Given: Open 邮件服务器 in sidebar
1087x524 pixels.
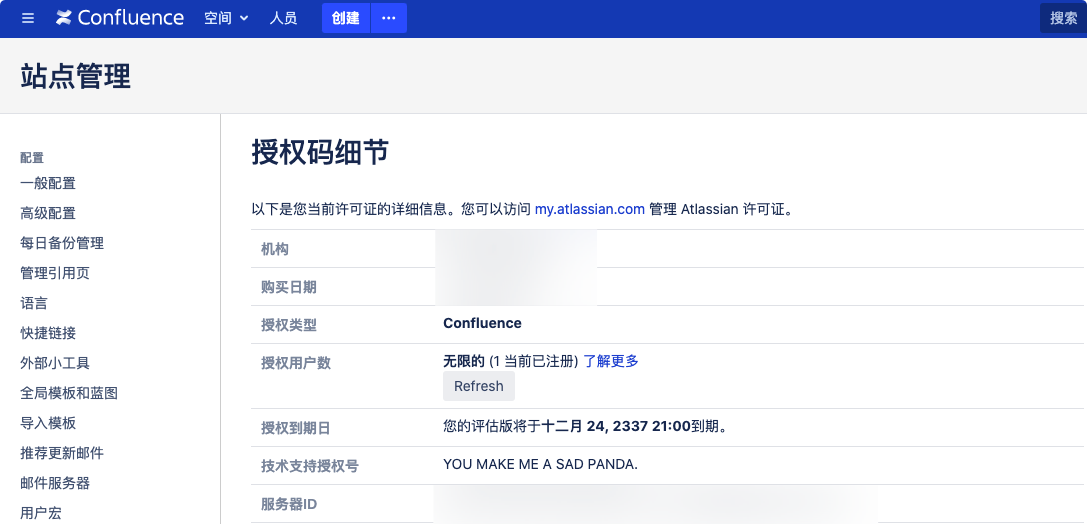Looking at the screenshot, I should pyautogui.click(x=55, y=483).
